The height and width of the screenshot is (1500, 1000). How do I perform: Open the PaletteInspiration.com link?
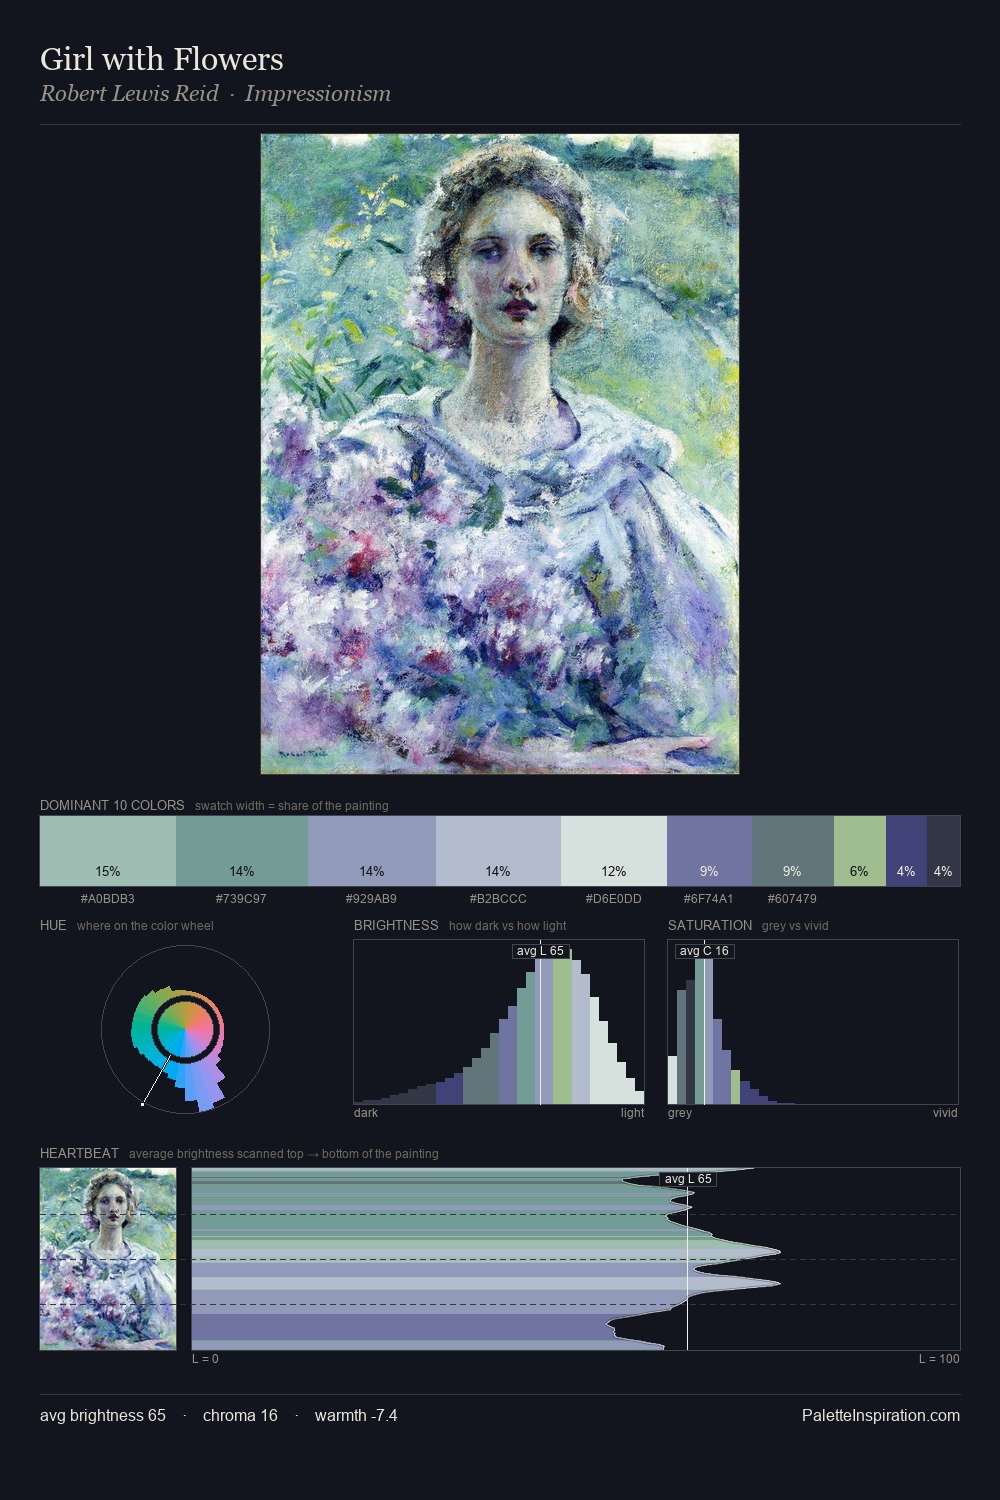tap(881, 1415)
